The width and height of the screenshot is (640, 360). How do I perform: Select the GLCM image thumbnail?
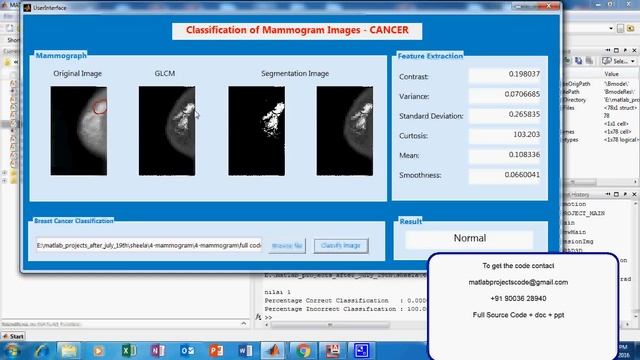pyautogui.click(x=167, y=131)
